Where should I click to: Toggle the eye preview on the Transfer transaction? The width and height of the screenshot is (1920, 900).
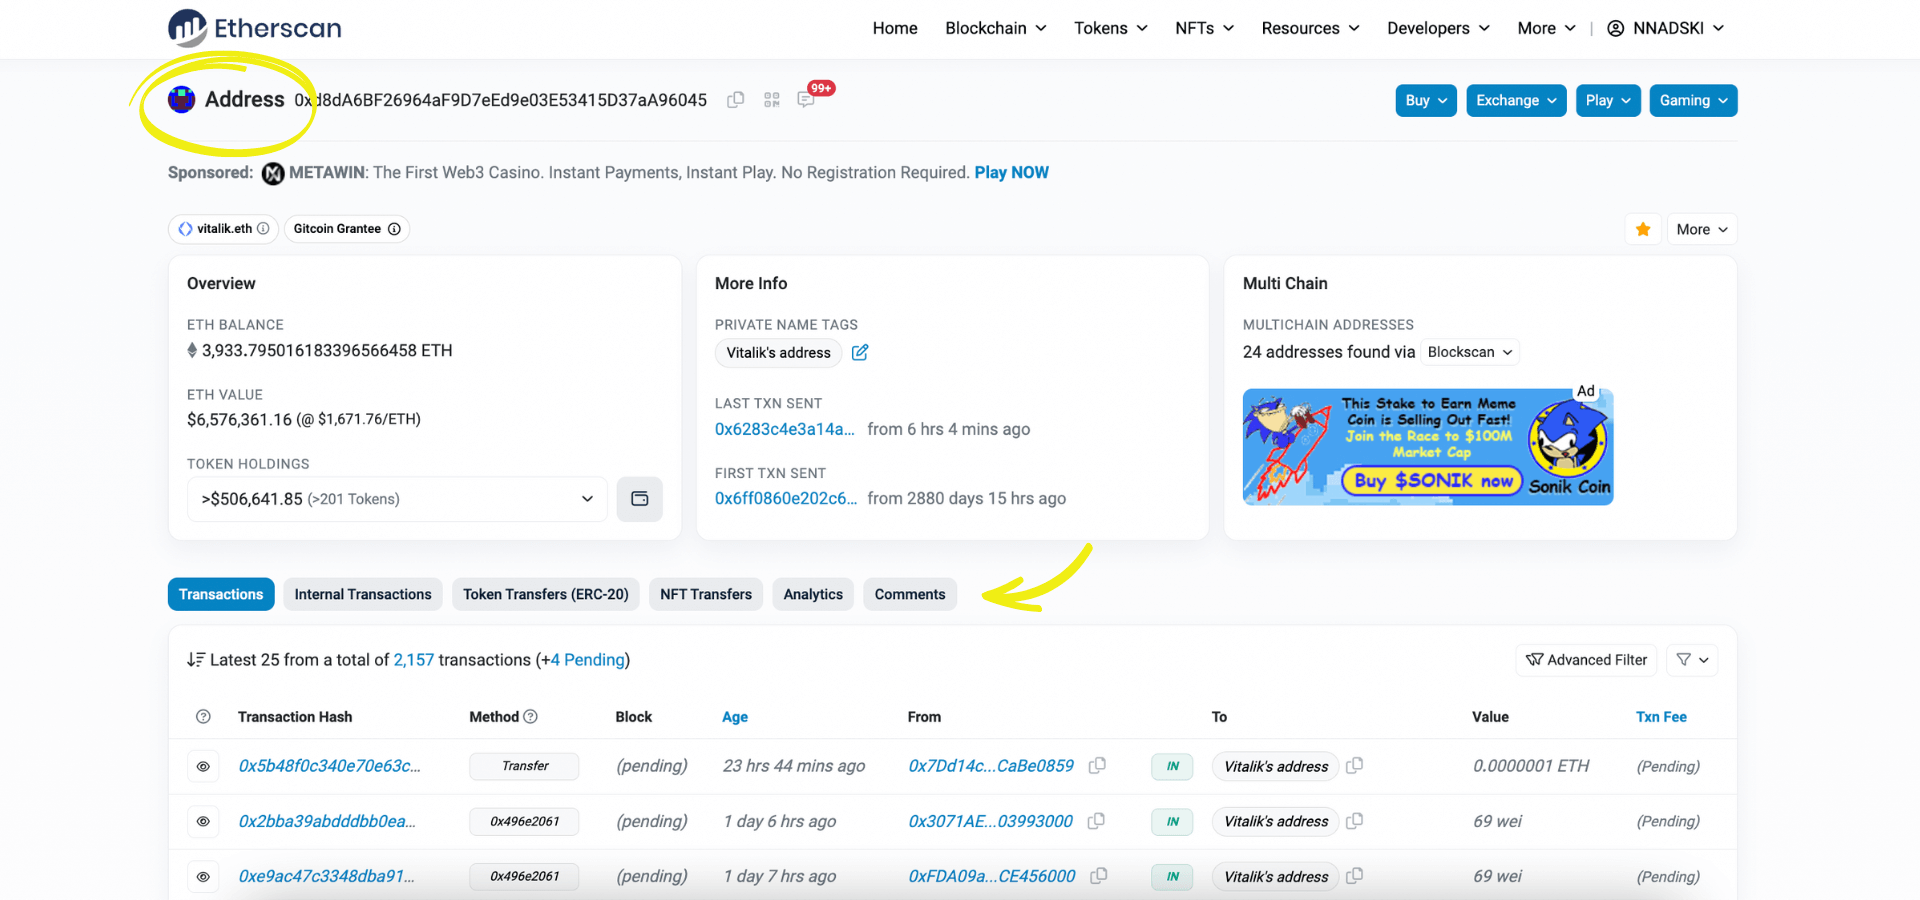point(203,766)
